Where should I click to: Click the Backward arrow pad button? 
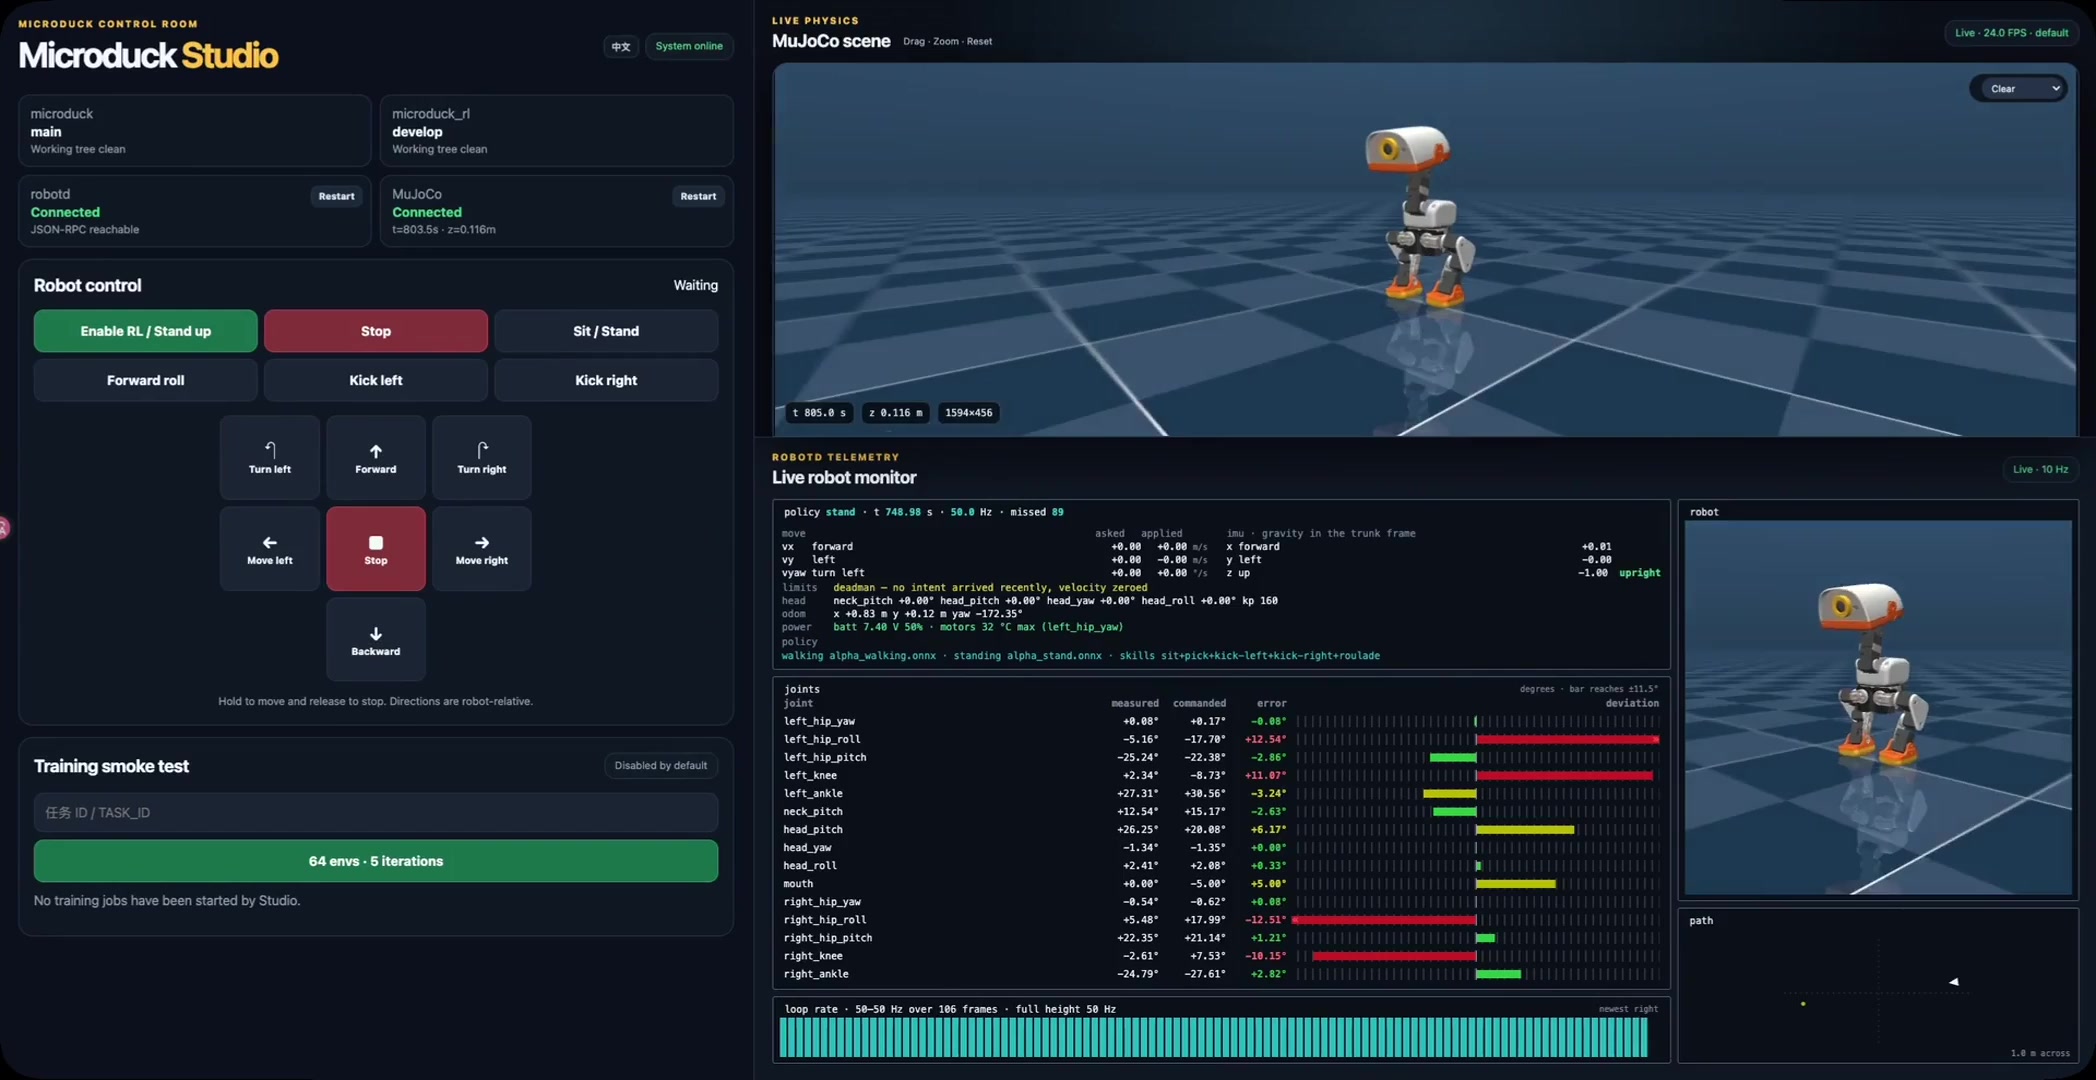click(x=375, y=640)
